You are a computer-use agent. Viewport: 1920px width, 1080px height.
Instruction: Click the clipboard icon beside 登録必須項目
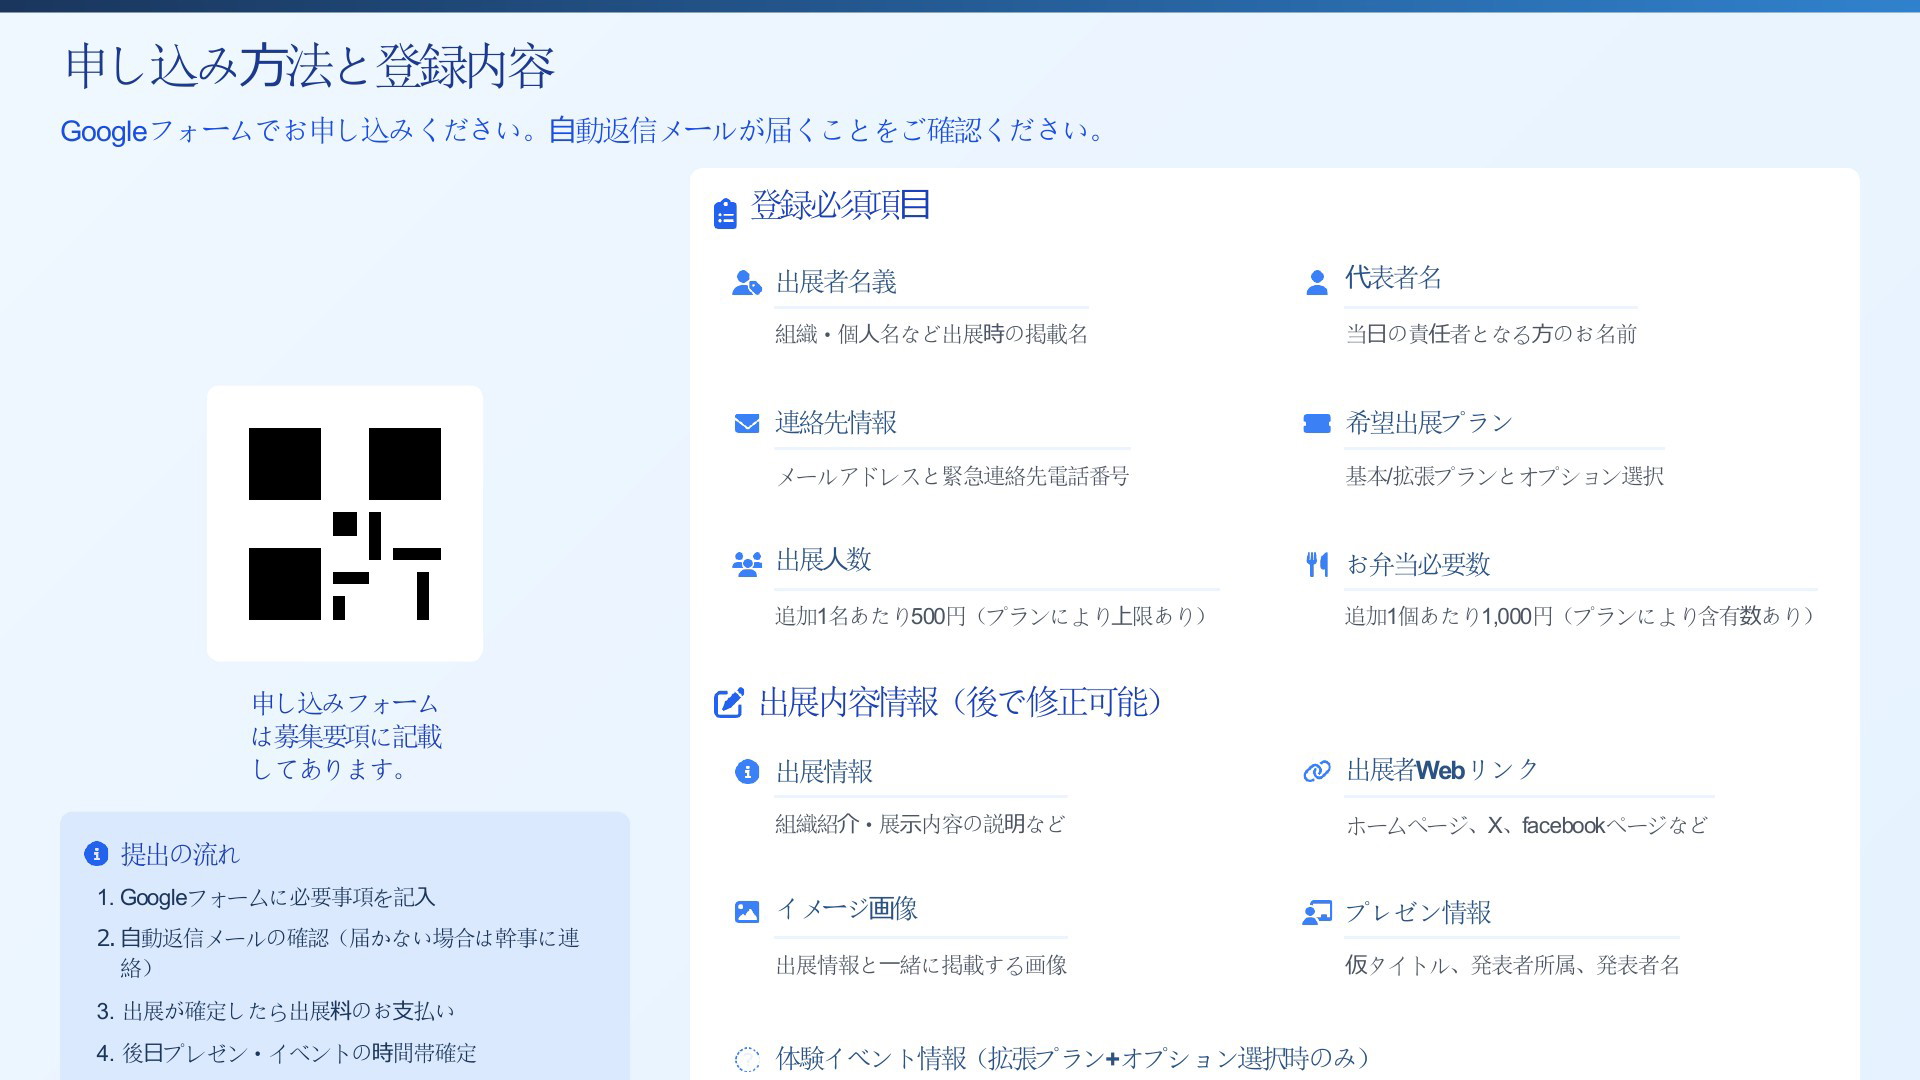tap(725, 213)
